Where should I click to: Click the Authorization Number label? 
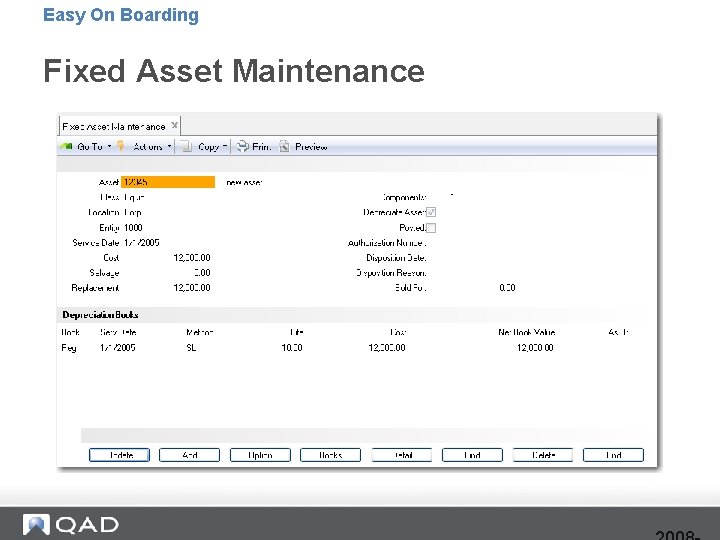tap(387, 243)
